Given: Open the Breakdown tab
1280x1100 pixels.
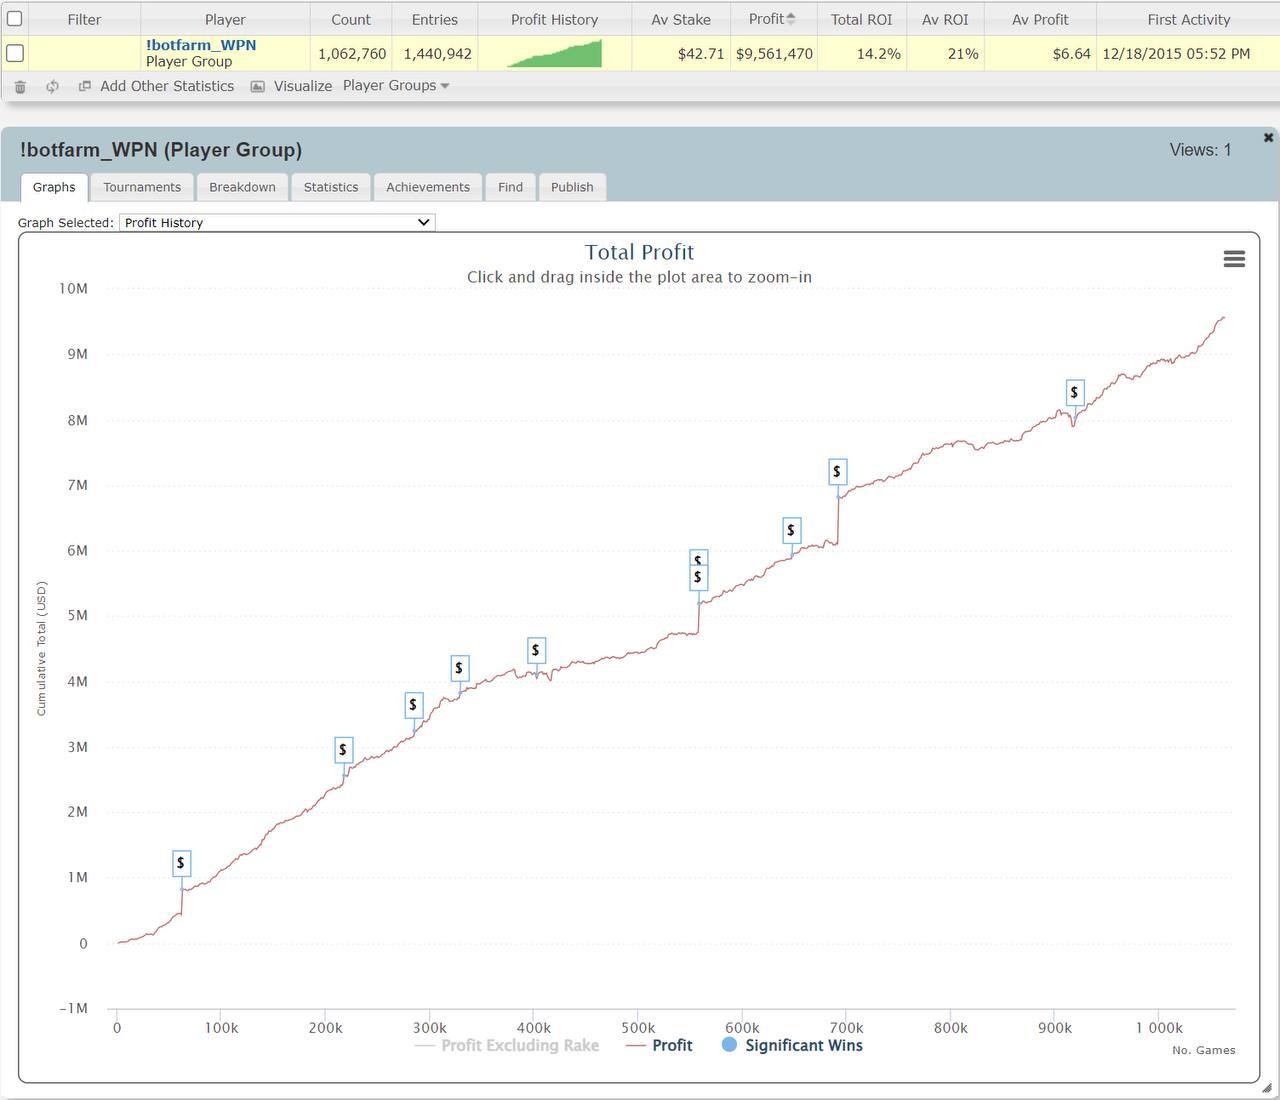Looking at the screenshot, I should (242, 187).
